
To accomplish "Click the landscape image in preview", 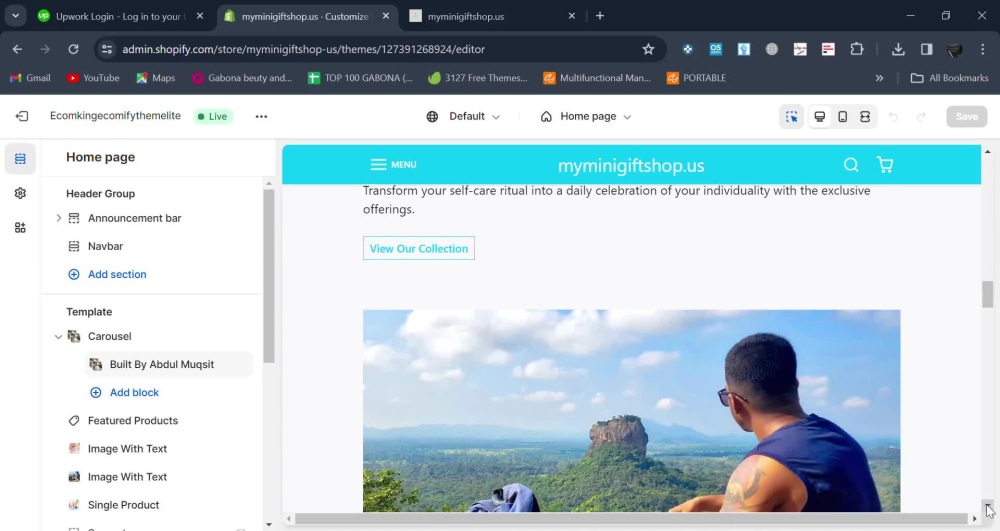I will click(631, 411).
